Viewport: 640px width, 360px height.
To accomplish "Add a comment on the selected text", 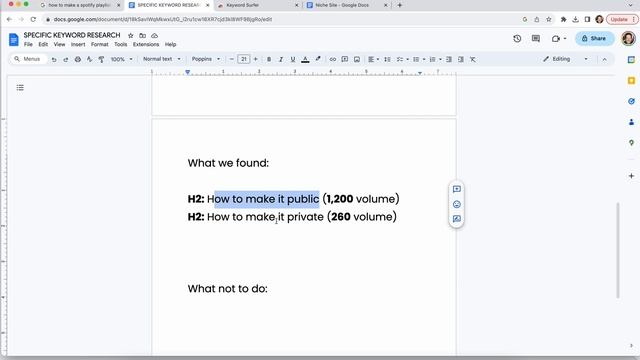I will click(x=457, y=189).
